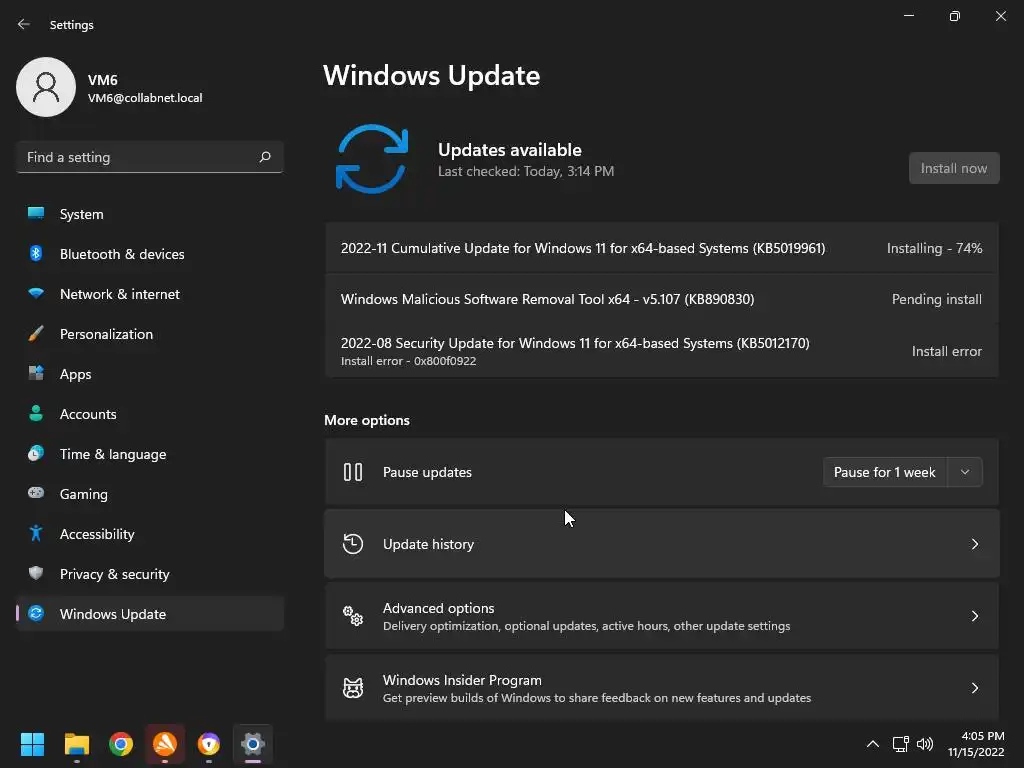This screenshot has height=768, width=1024.
Task: Click the Install now button
Action: pyautogui.click(x=953, y=168)
